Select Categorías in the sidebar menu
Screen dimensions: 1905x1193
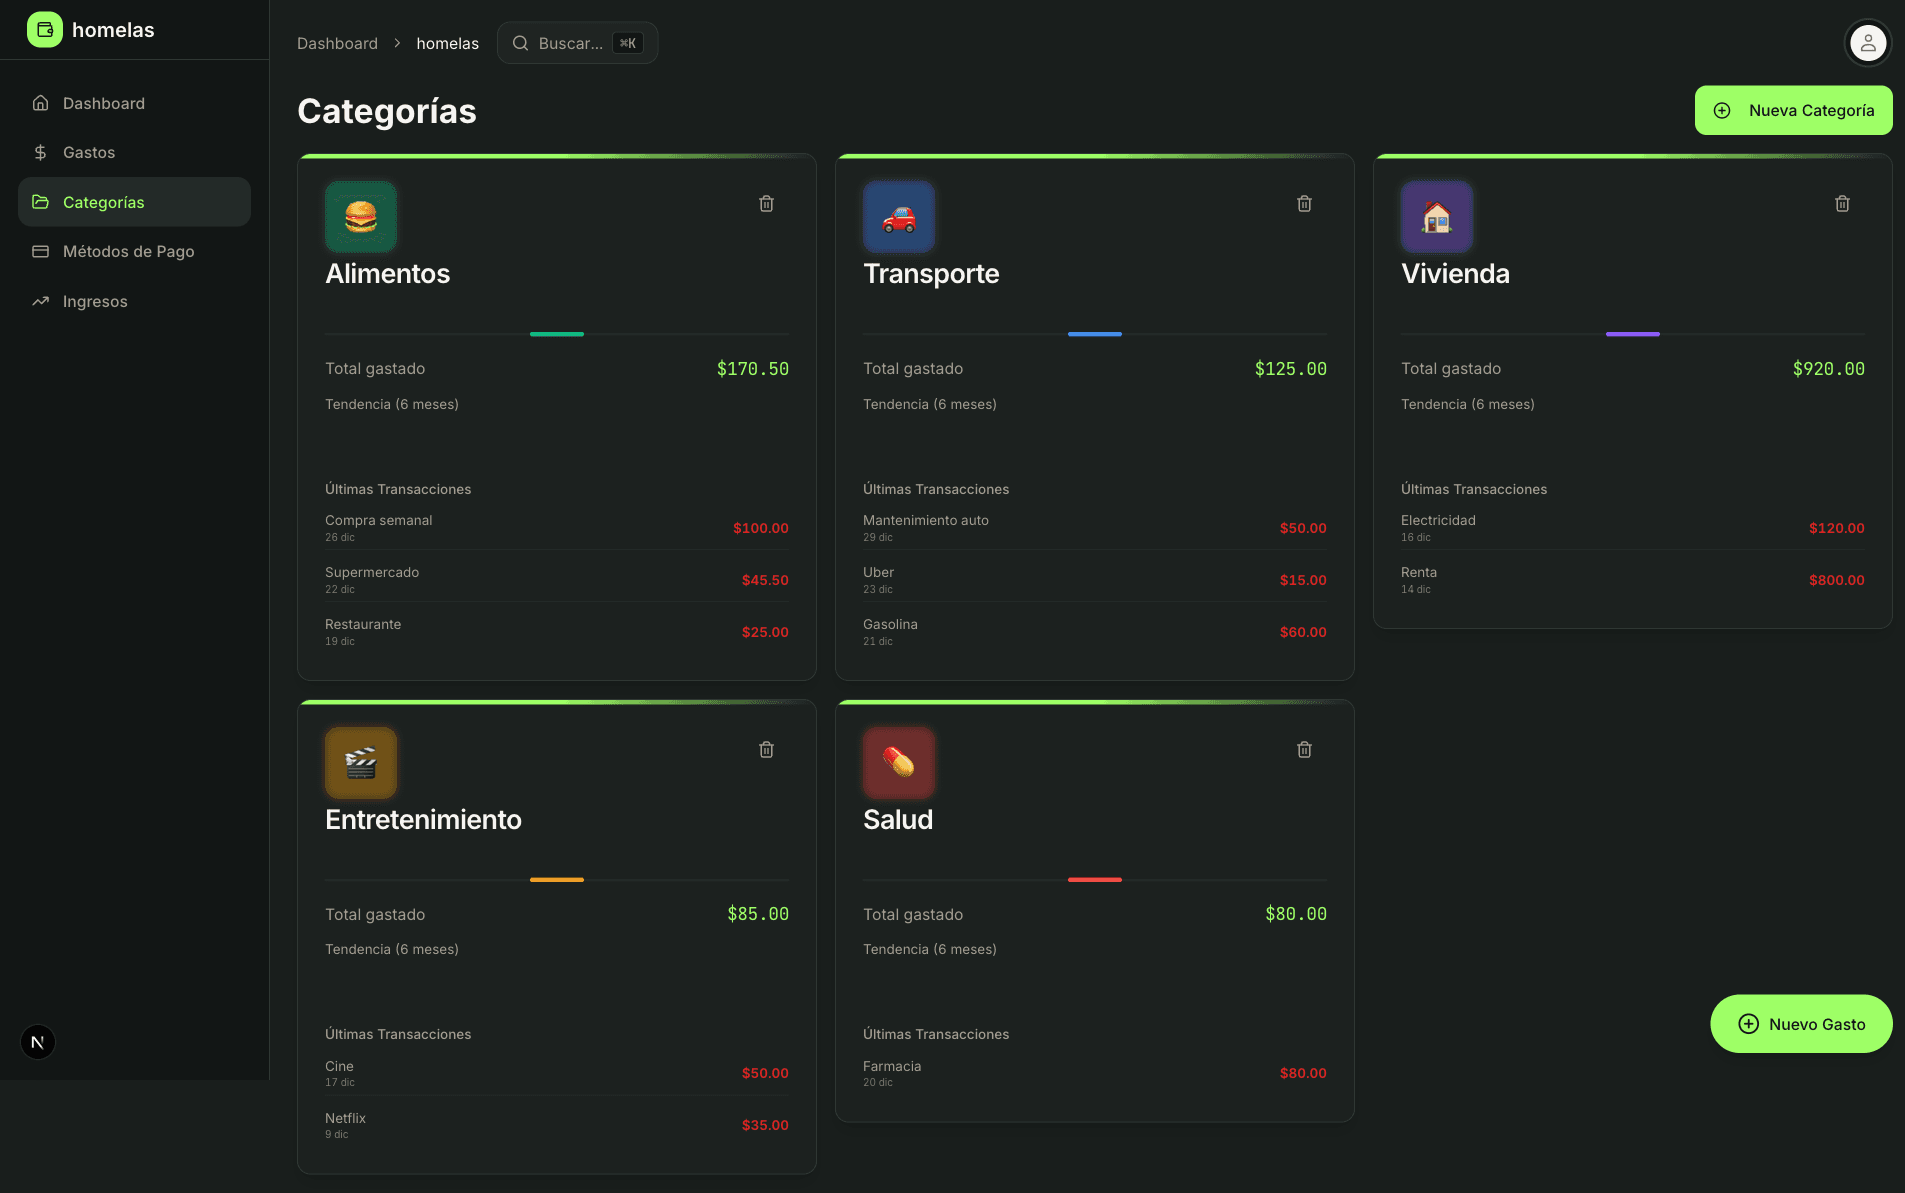click(x=103, y=202)
